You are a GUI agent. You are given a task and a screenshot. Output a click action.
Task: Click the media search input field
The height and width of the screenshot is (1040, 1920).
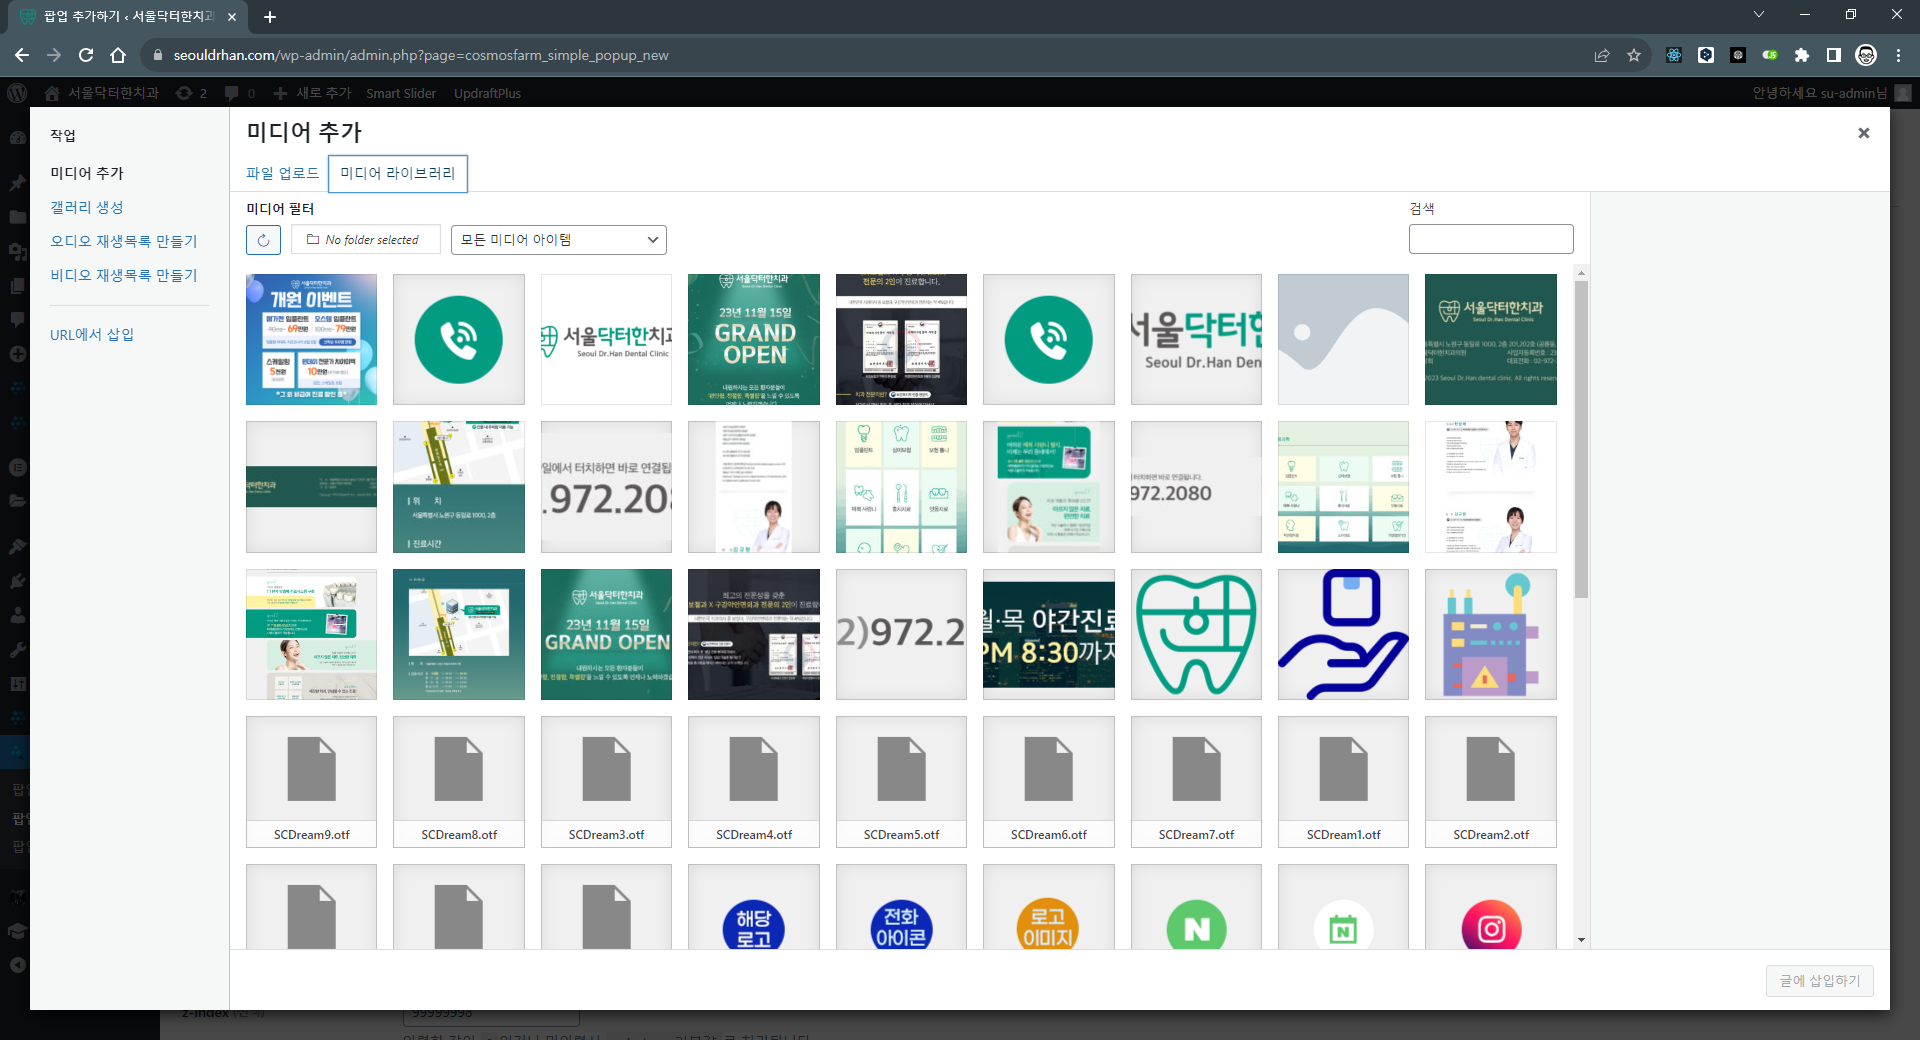1490,239
